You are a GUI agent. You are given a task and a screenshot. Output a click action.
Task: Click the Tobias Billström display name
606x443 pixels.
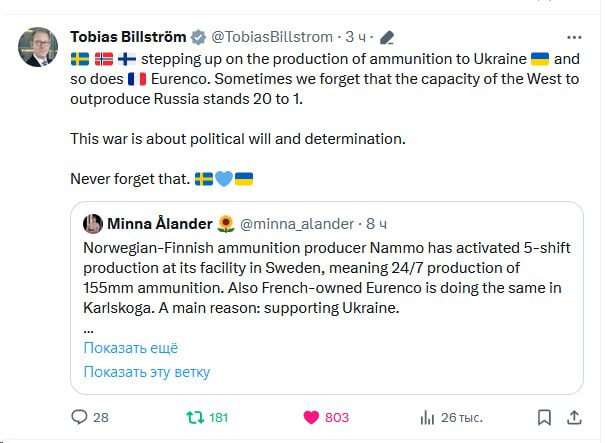tap(127, 38)
